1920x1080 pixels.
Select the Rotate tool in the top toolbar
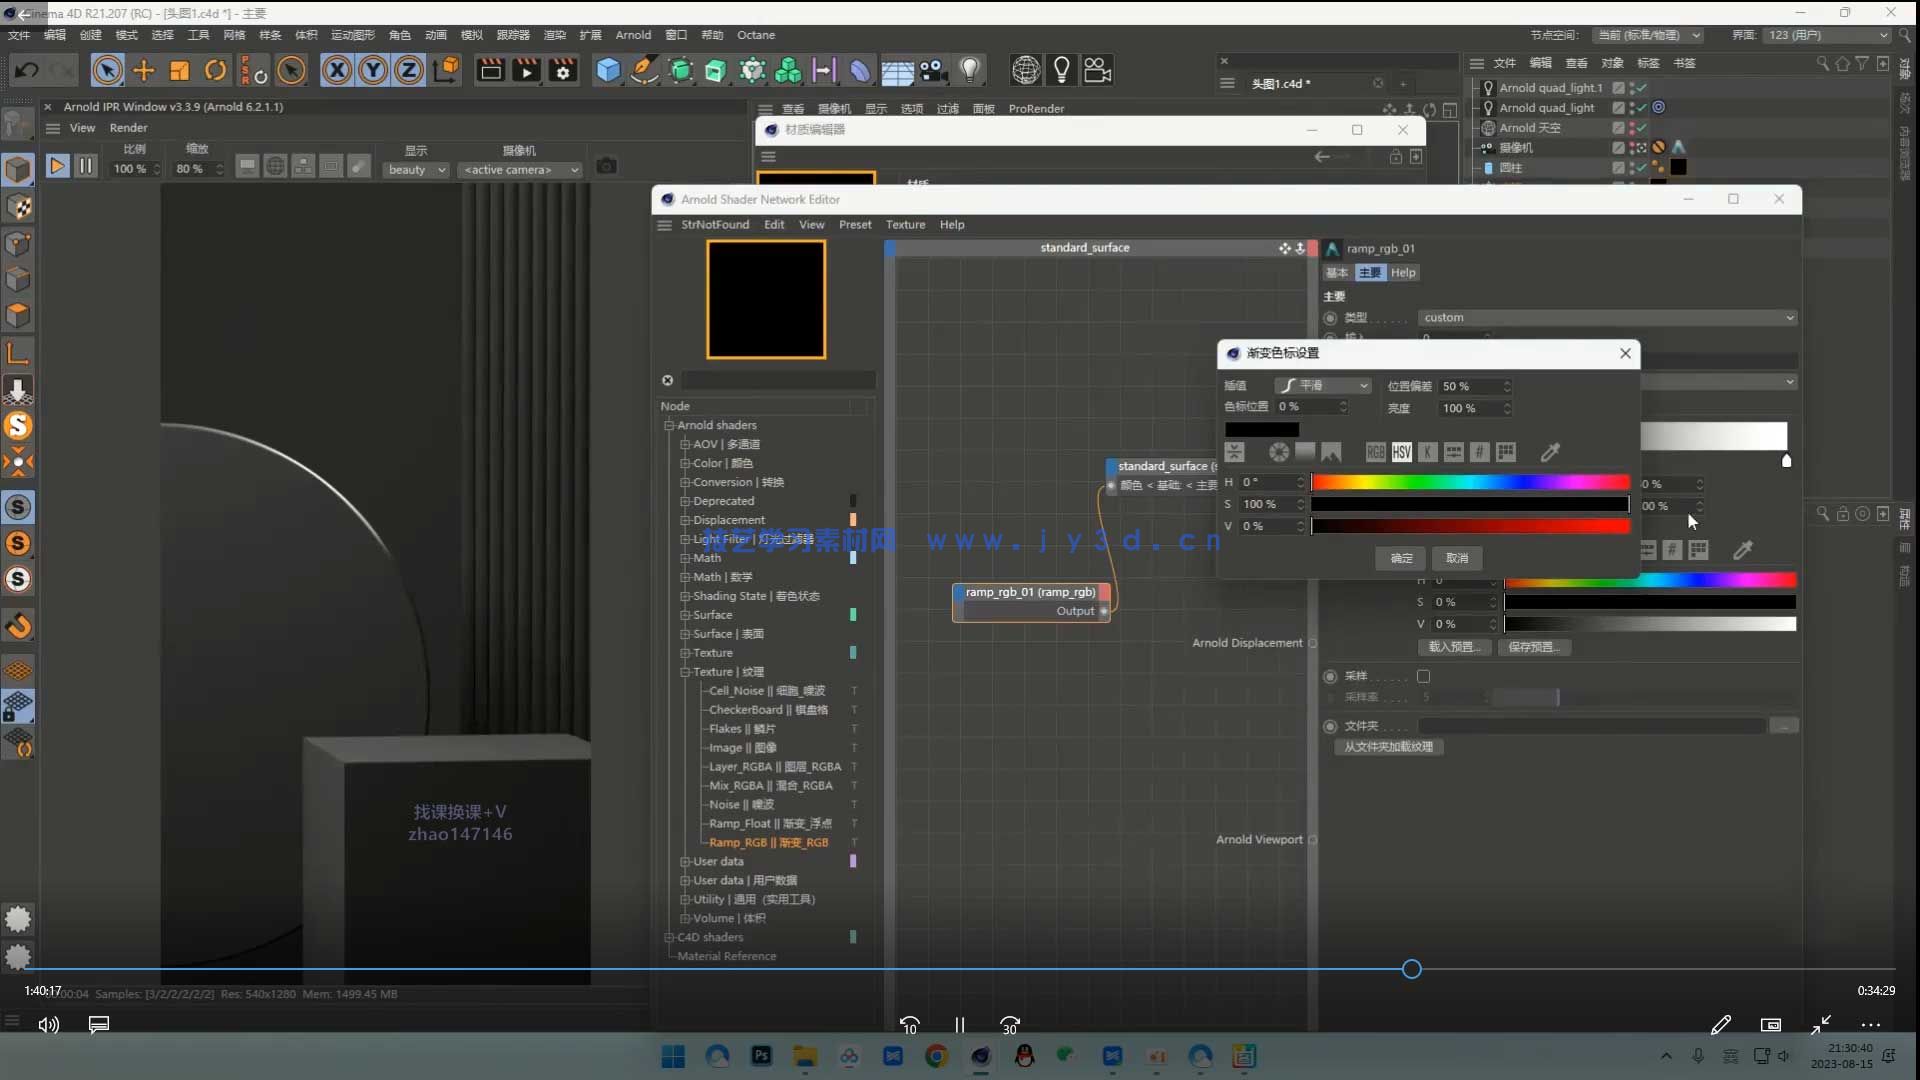coord(215,70)
